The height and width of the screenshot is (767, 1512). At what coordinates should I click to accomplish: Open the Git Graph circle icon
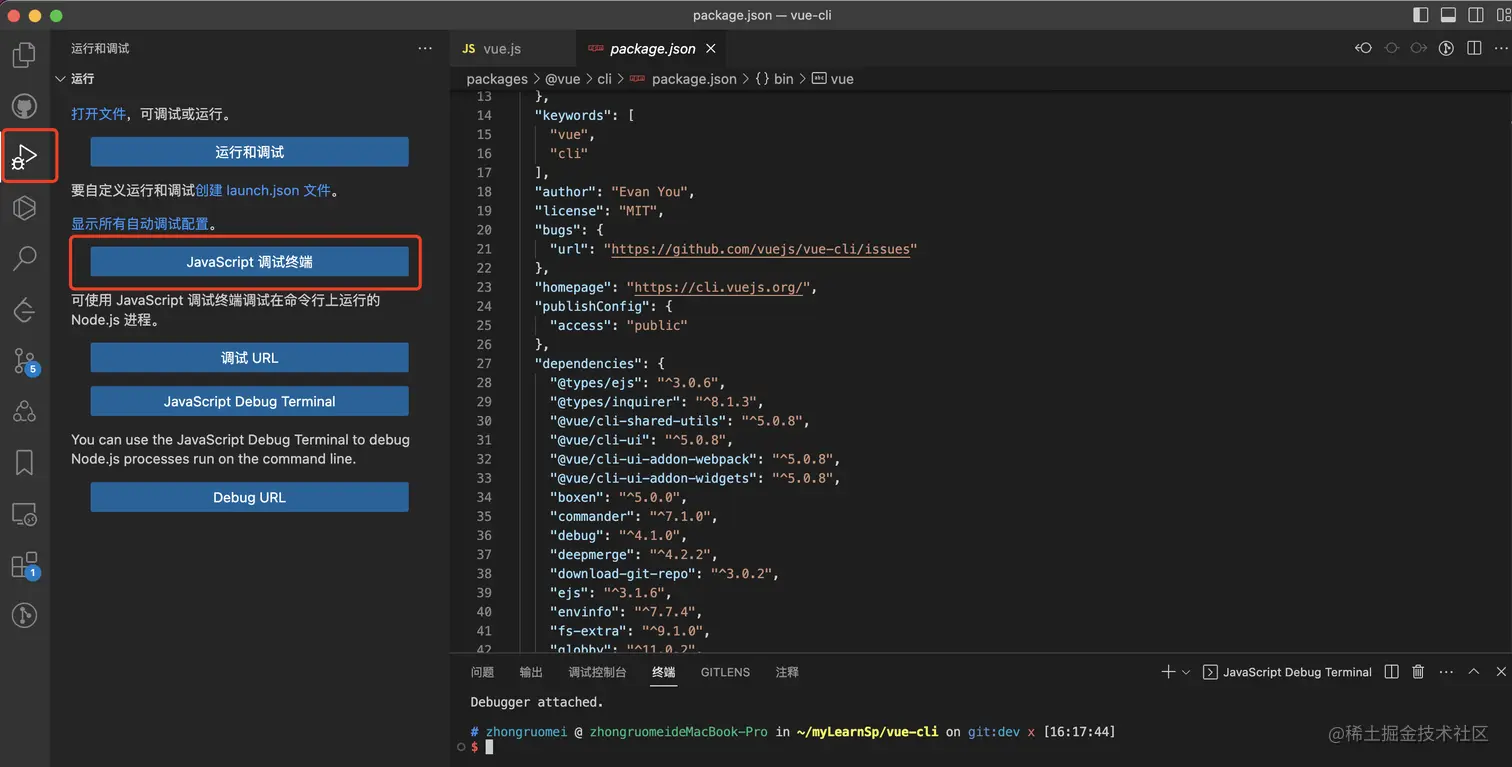pyautogui.click(x=24, y=615)
